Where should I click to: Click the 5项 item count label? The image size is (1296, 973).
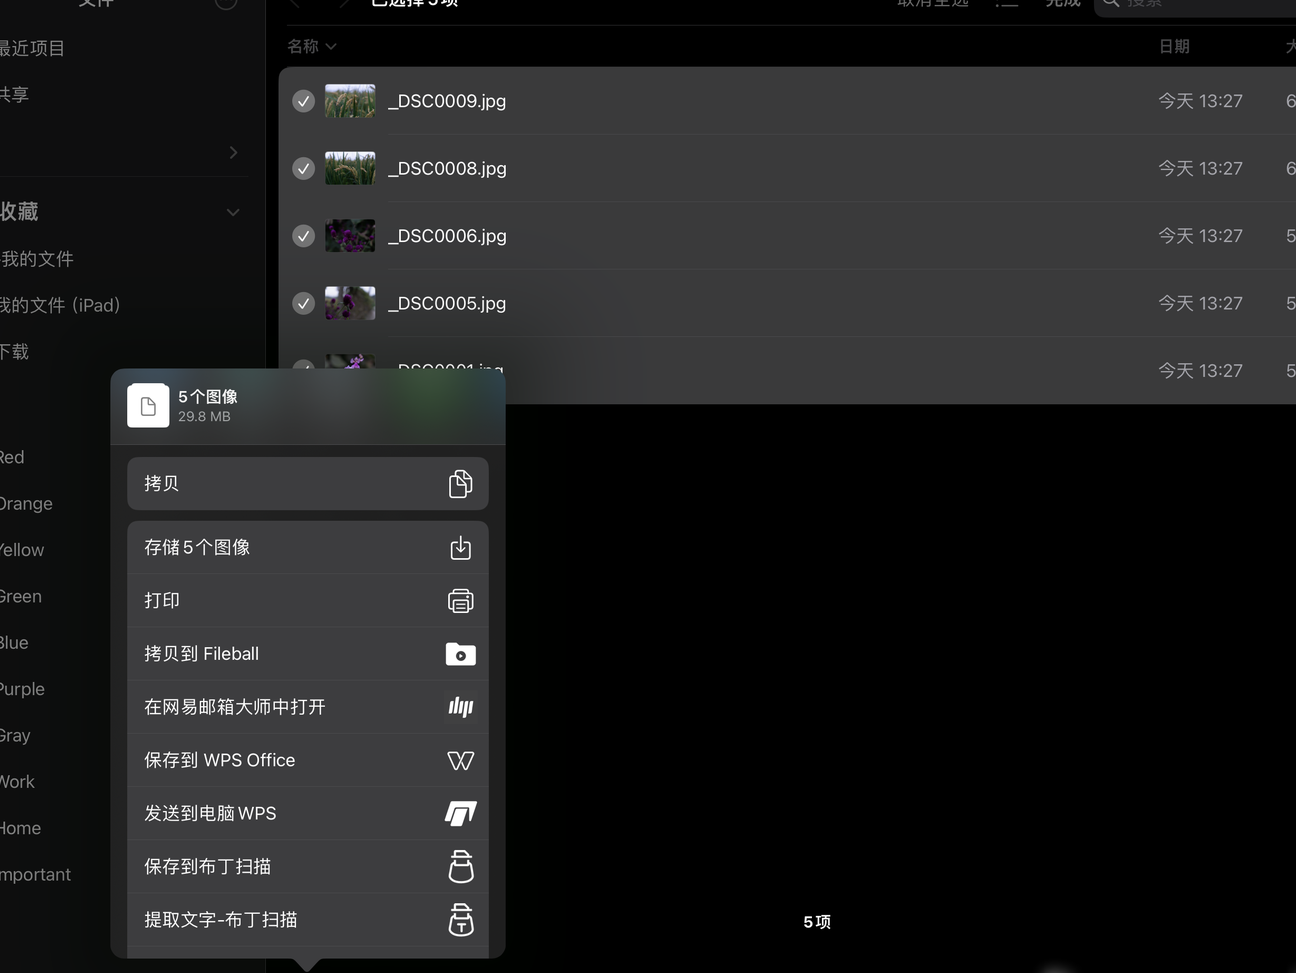pos(817,922)
